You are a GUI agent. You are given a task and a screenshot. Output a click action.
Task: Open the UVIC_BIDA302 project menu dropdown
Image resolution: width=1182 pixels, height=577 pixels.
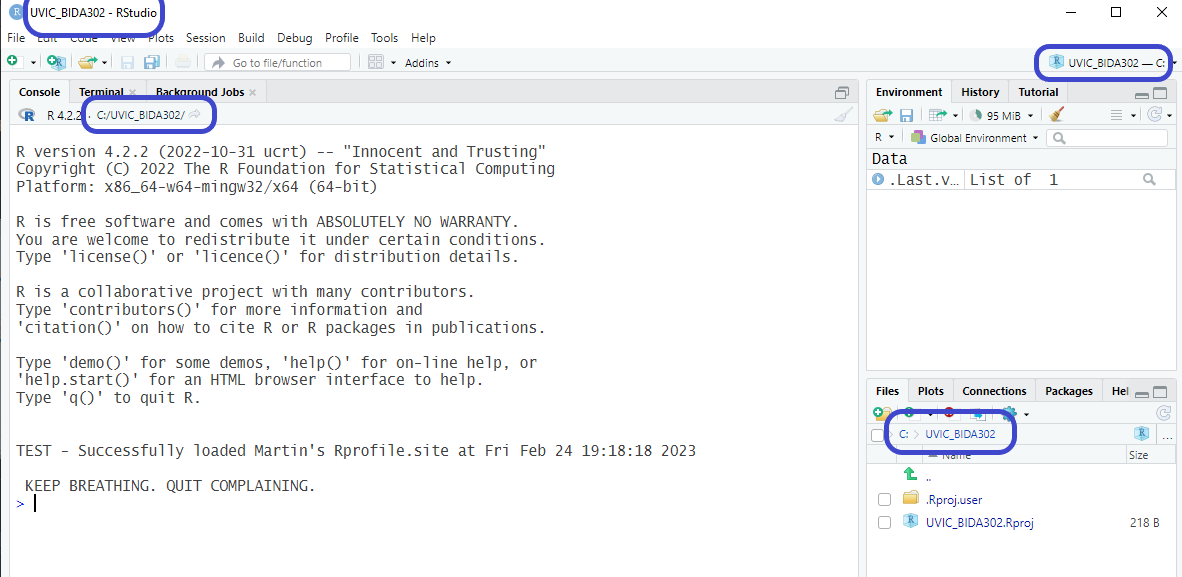click(x=1110, y=62)
